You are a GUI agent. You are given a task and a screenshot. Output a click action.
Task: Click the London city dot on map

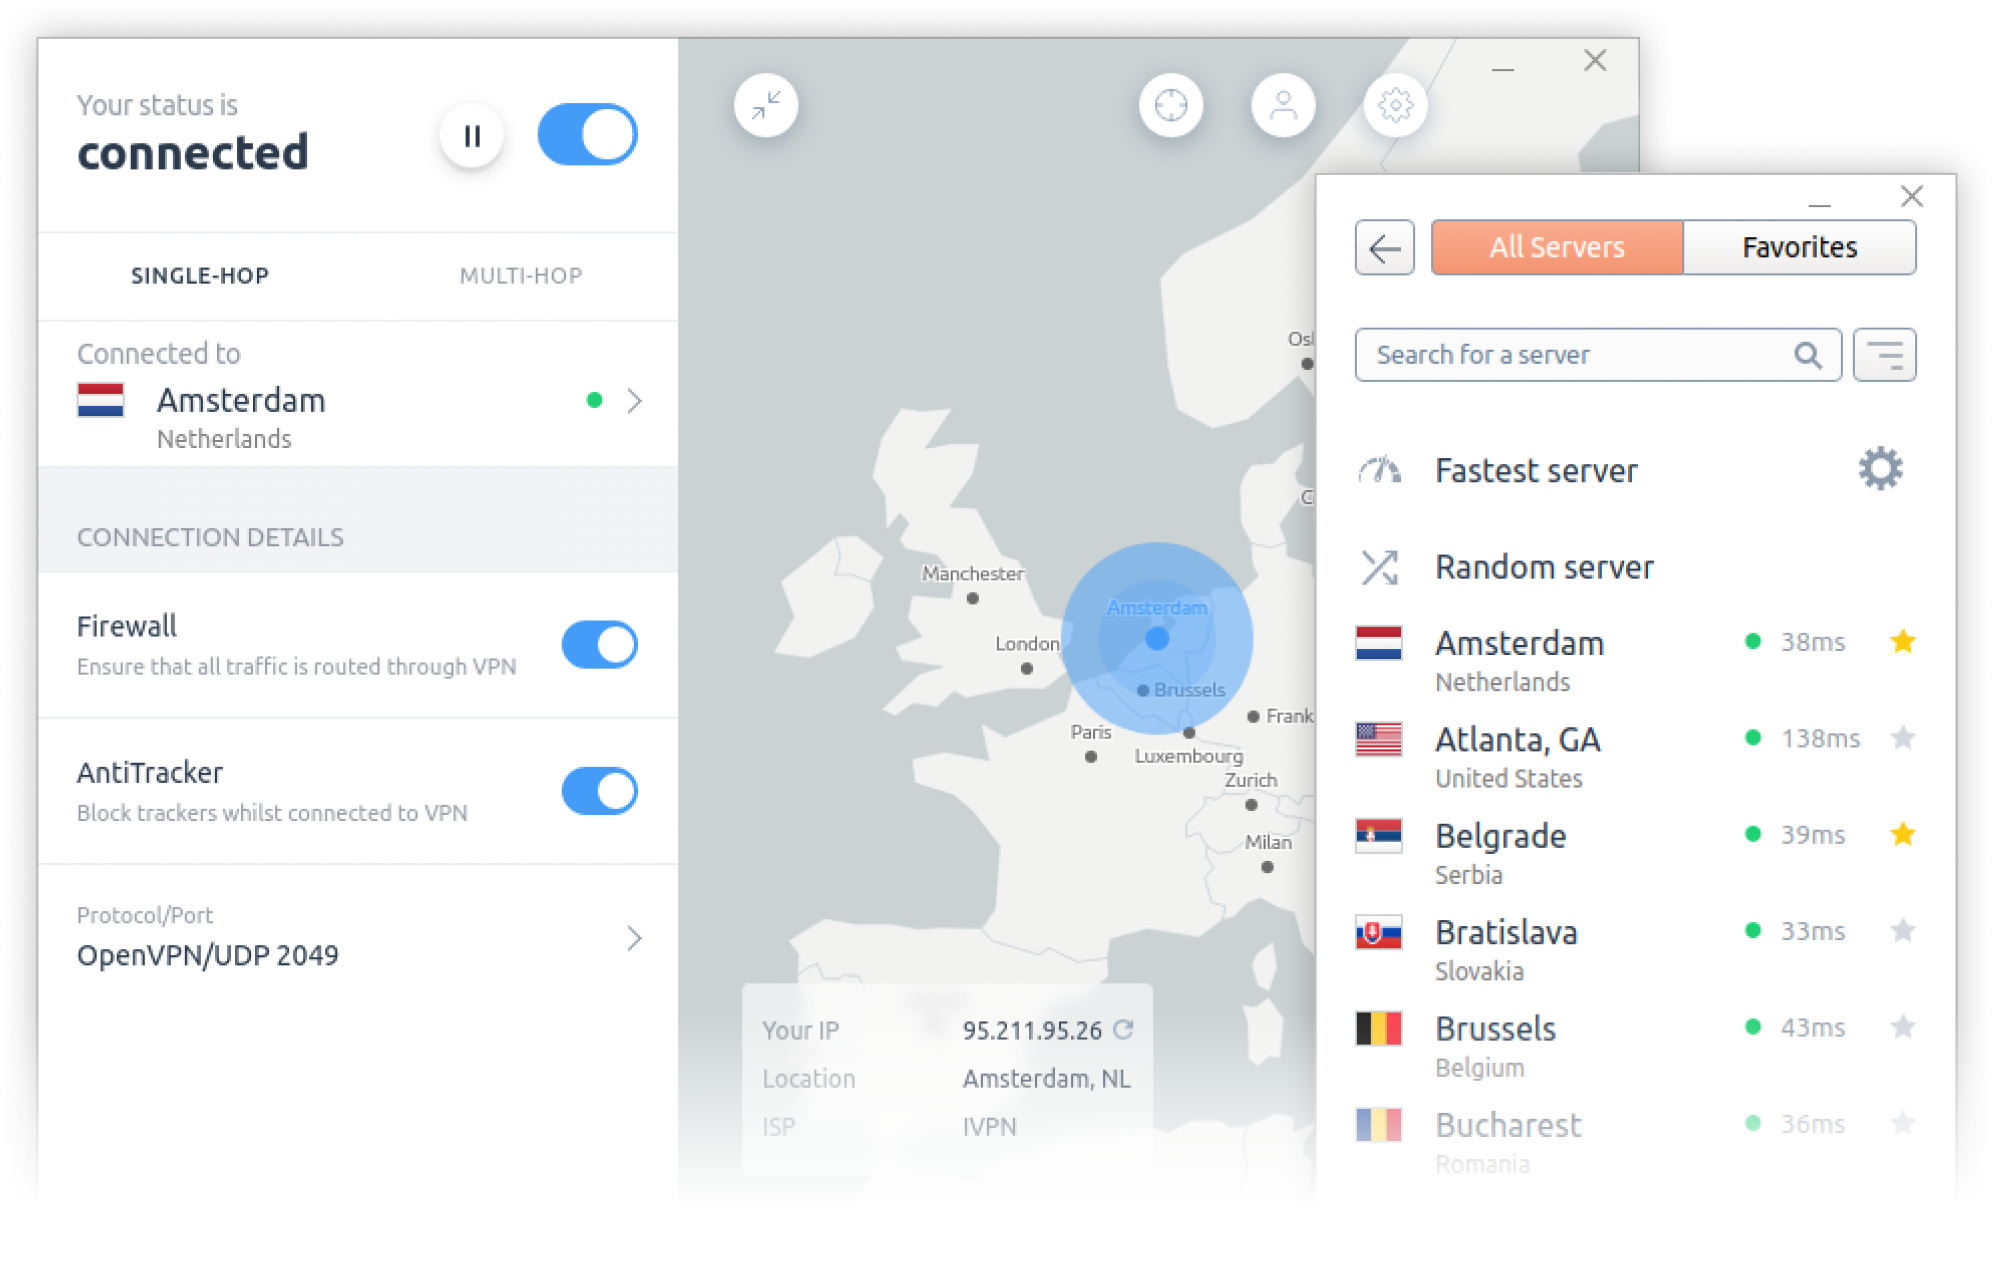(x=1027, y=669)
